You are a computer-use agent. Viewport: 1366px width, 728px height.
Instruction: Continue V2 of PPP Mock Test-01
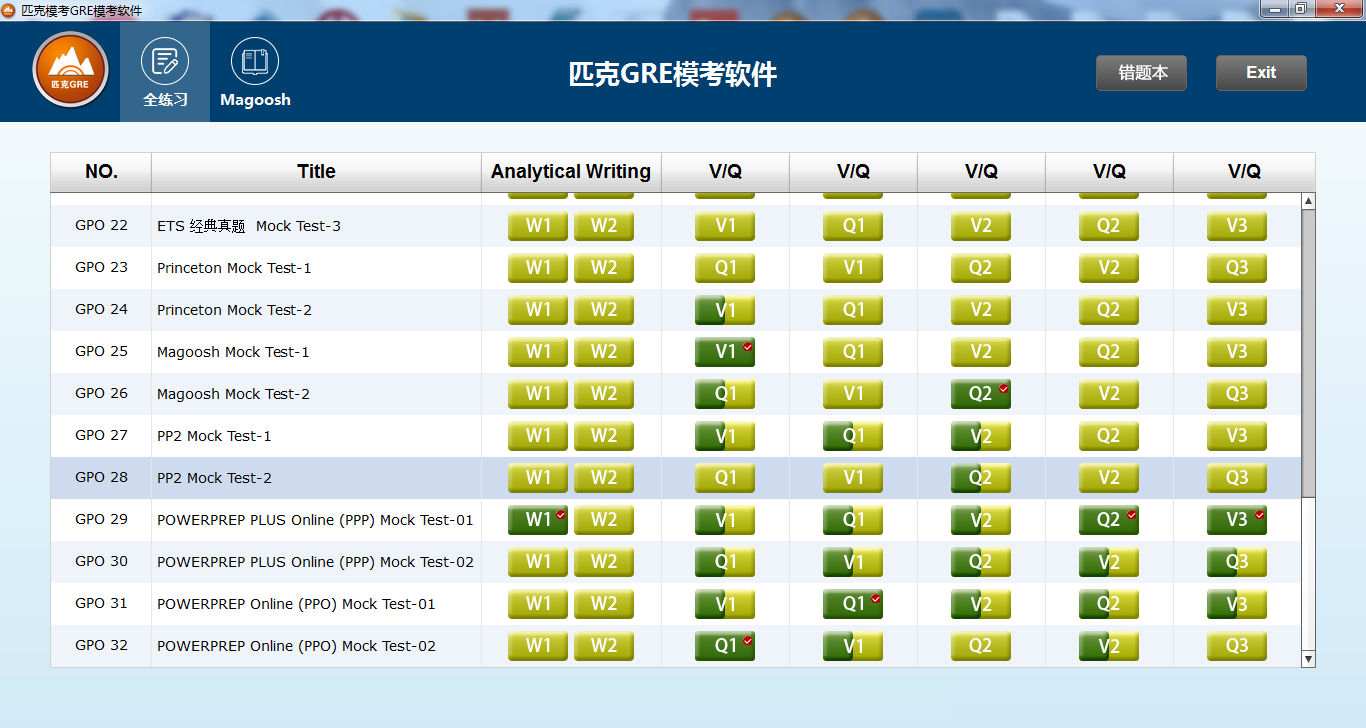tap(981, 520)
